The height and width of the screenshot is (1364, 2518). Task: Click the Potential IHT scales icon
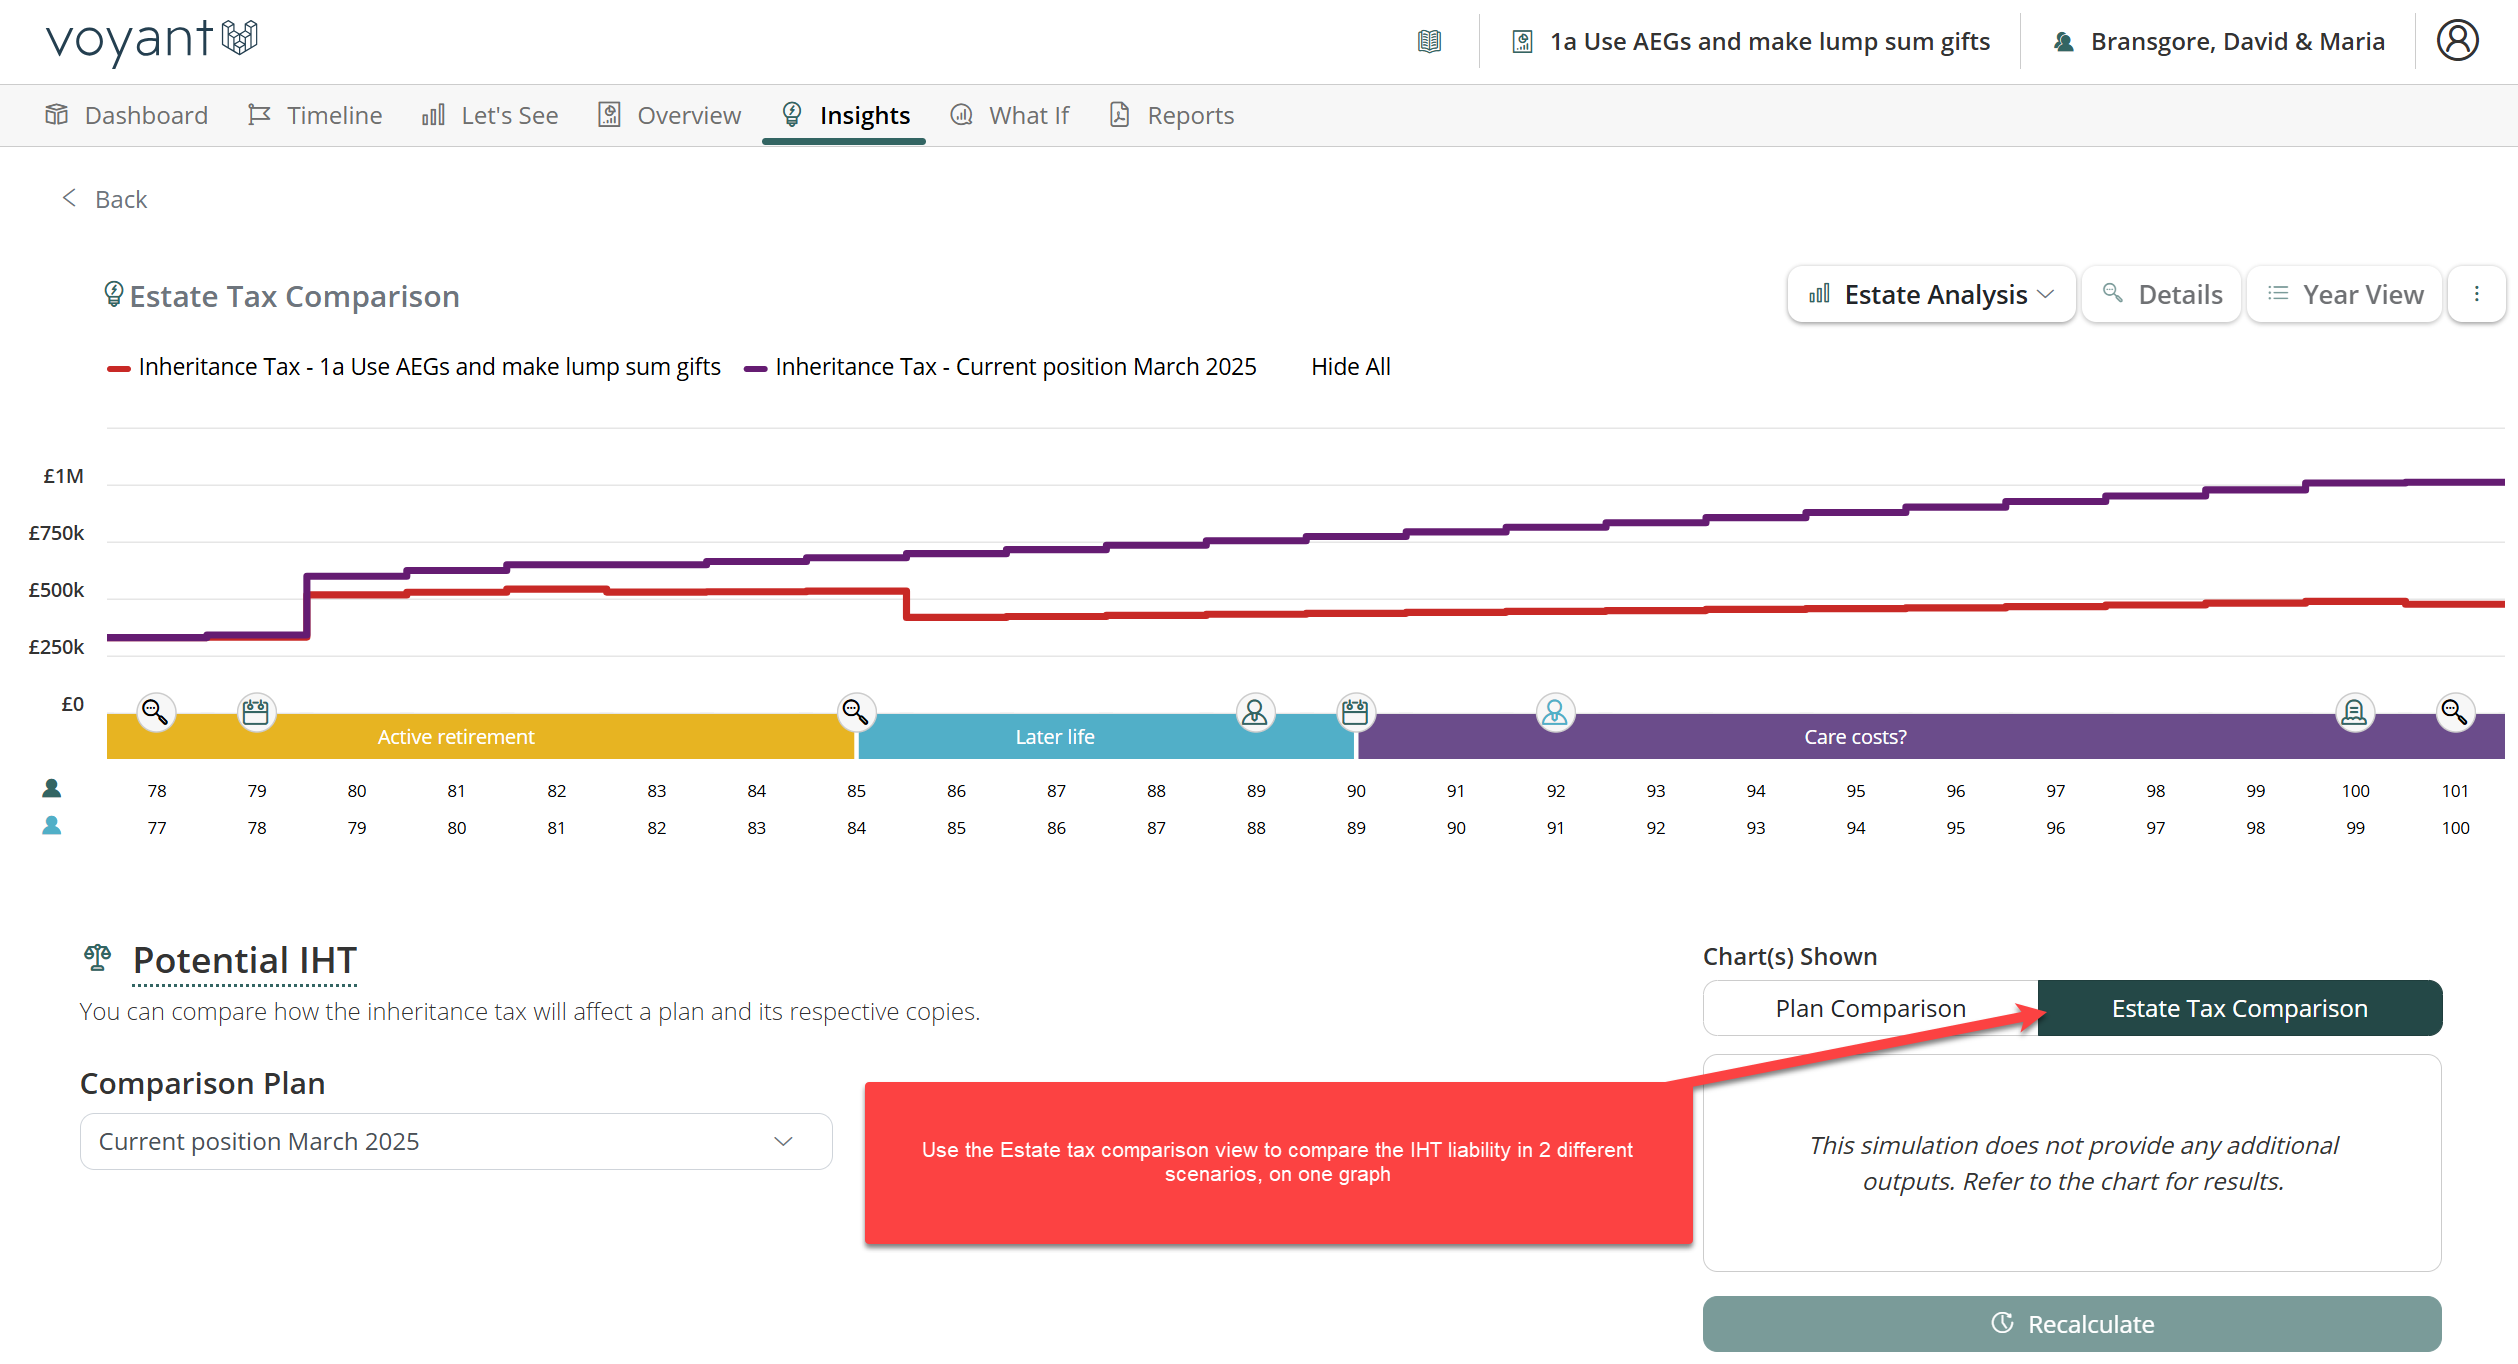click(97, 958)
